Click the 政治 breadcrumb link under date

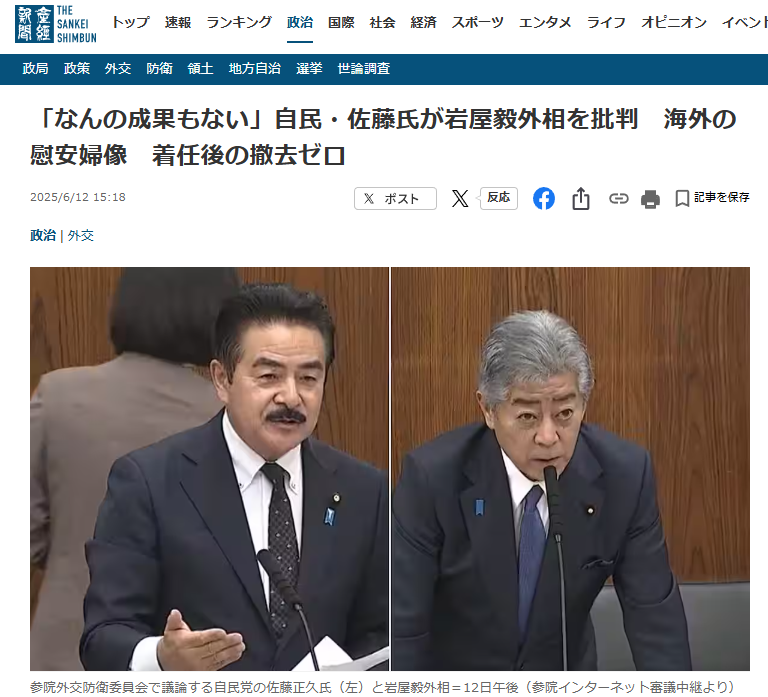pyautogui.click(x=42, y=236)
